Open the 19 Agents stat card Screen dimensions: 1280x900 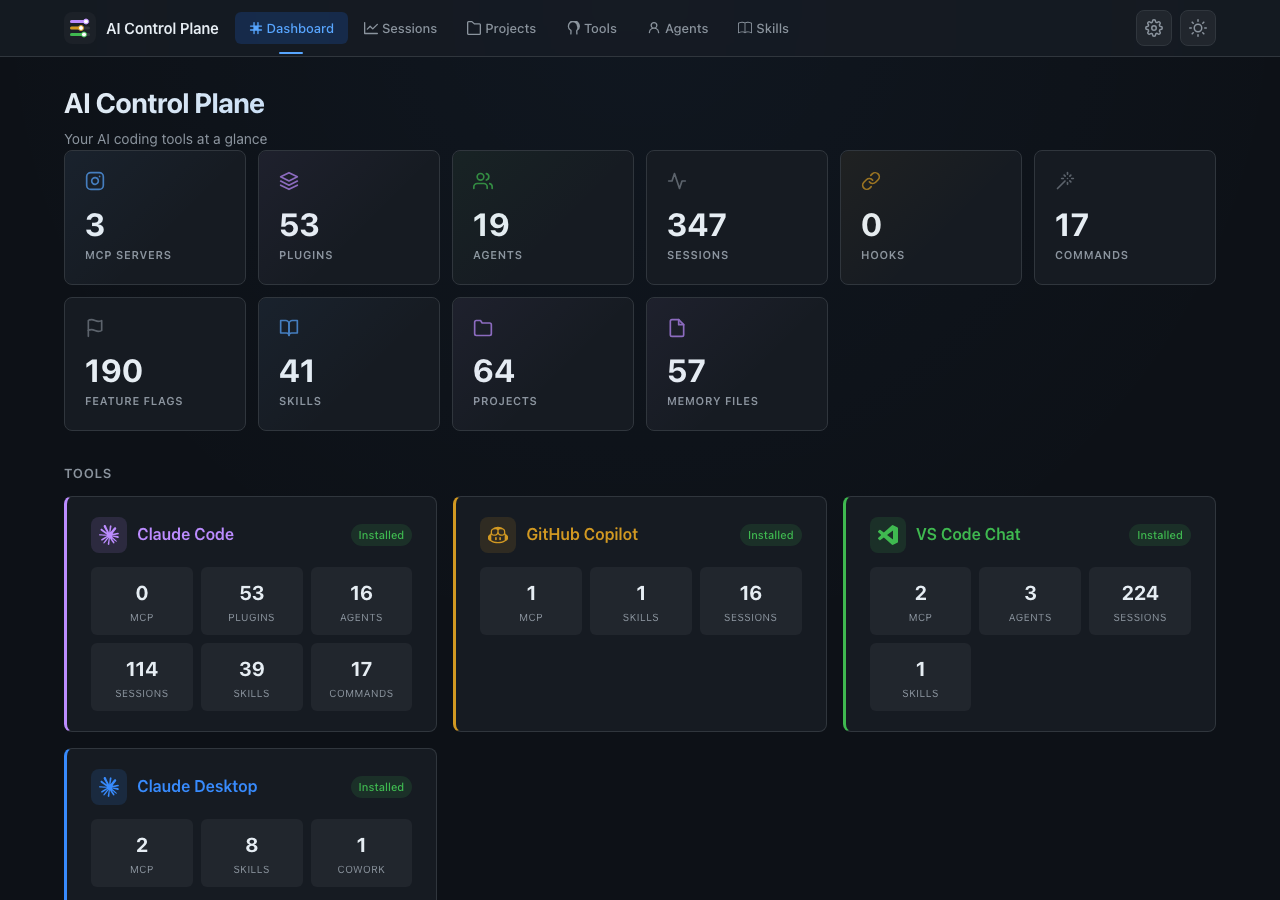coord(543,217)
